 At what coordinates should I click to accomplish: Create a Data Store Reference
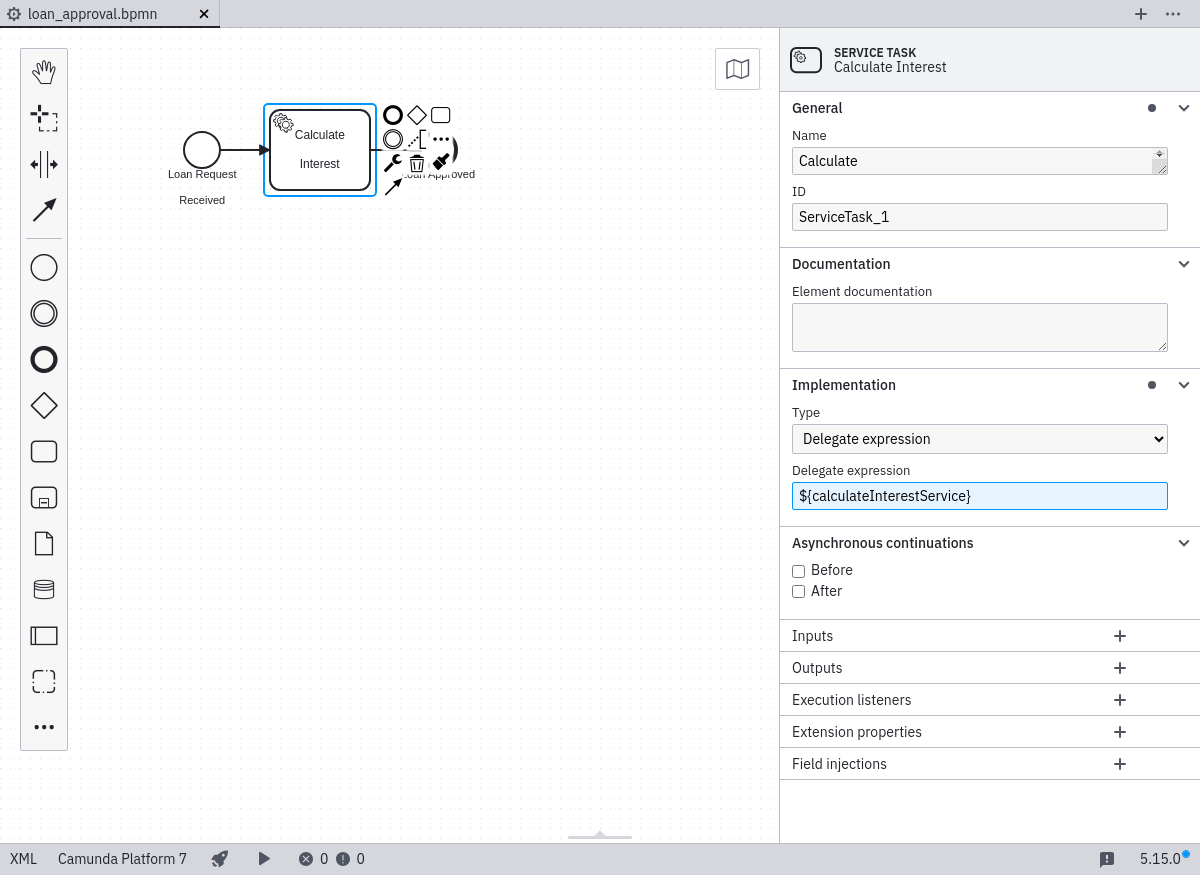point(44,589)
